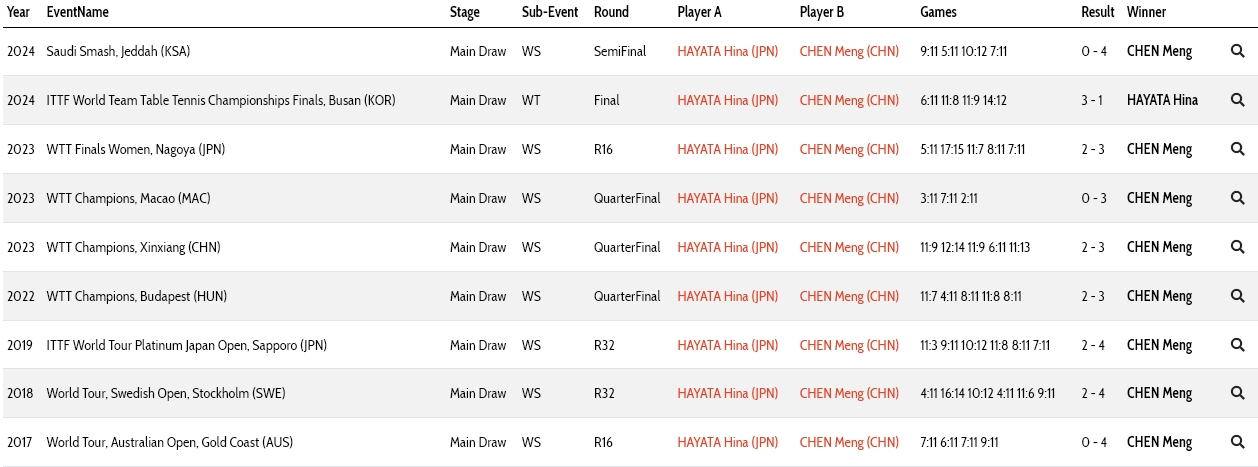This screenshot has height=467, width=1258.
Task: Click CHEN Meng link in Swedish Open row
Action: (849, 393)
